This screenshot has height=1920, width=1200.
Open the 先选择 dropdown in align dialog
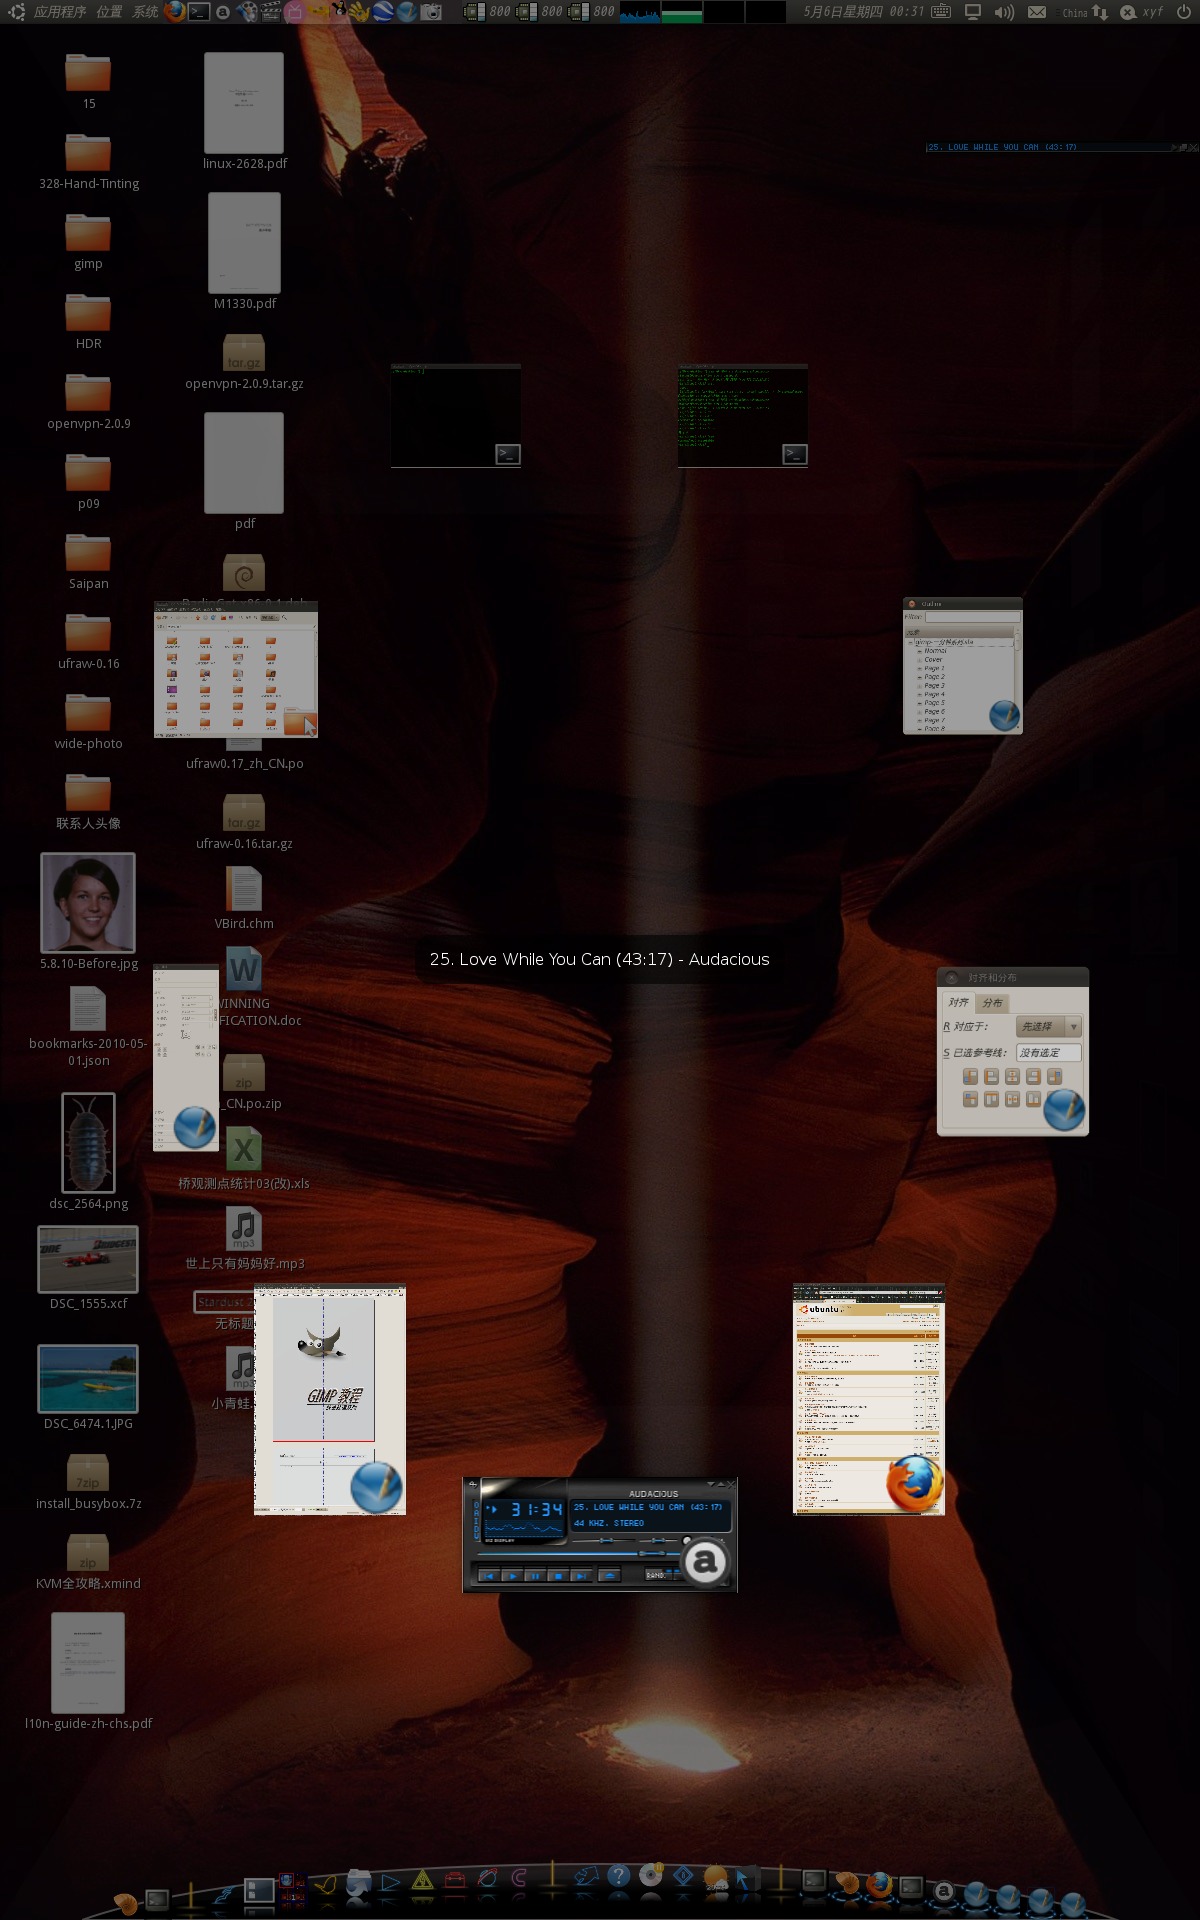[x=1048, y=1026]
